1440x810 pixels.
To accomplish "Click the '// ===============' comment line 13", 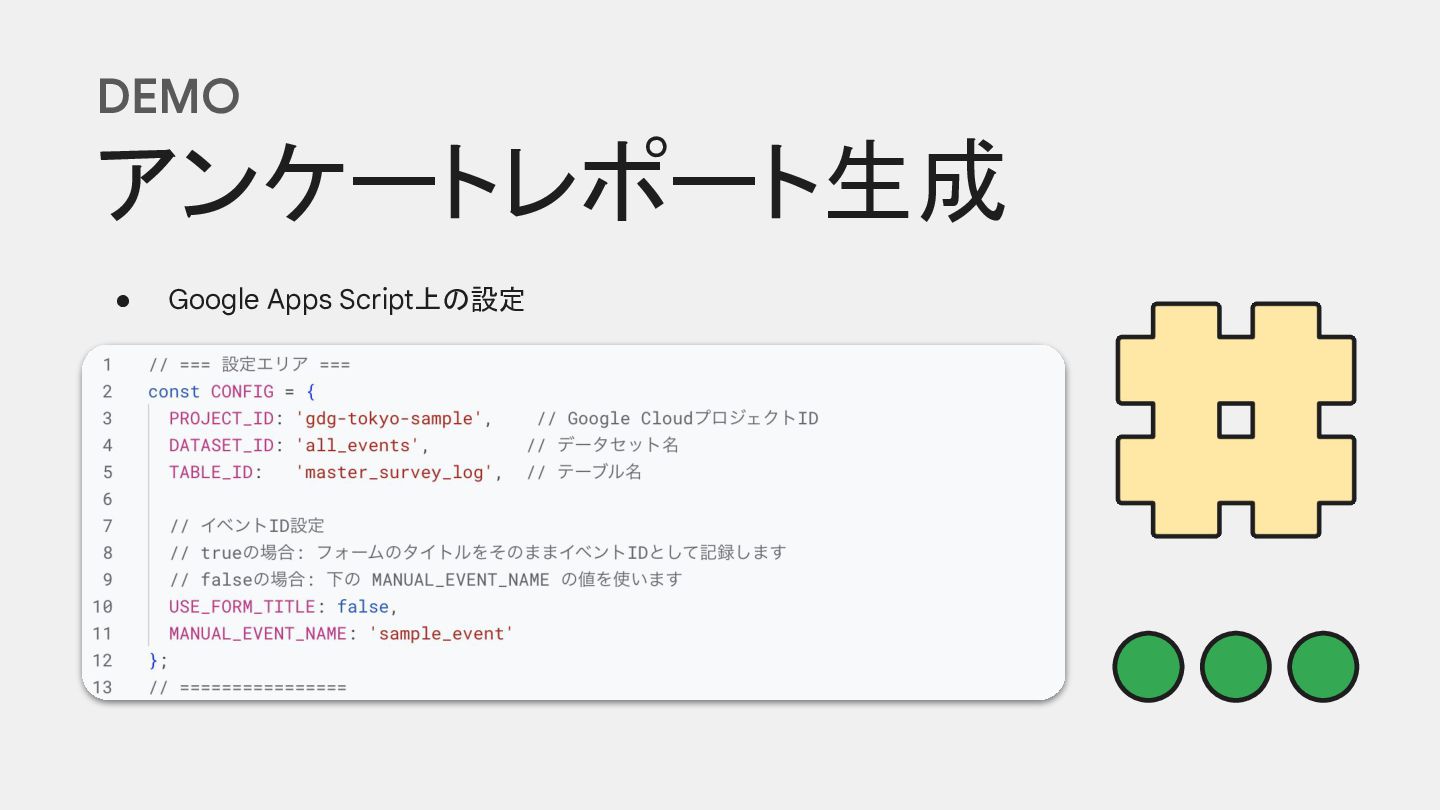I will 247,688.
